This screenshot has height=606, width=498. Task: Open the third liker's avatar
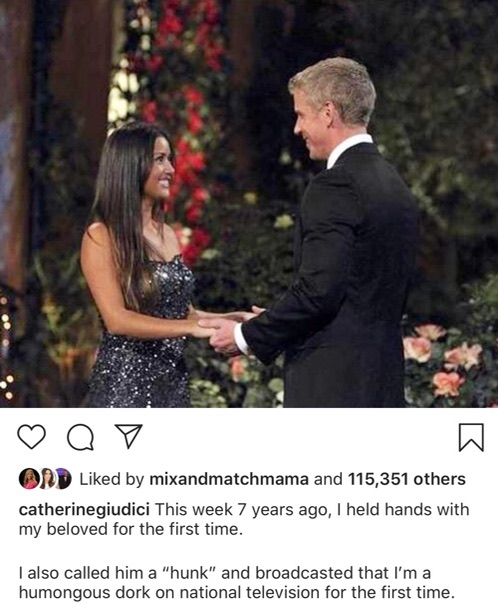pos(63,479)
